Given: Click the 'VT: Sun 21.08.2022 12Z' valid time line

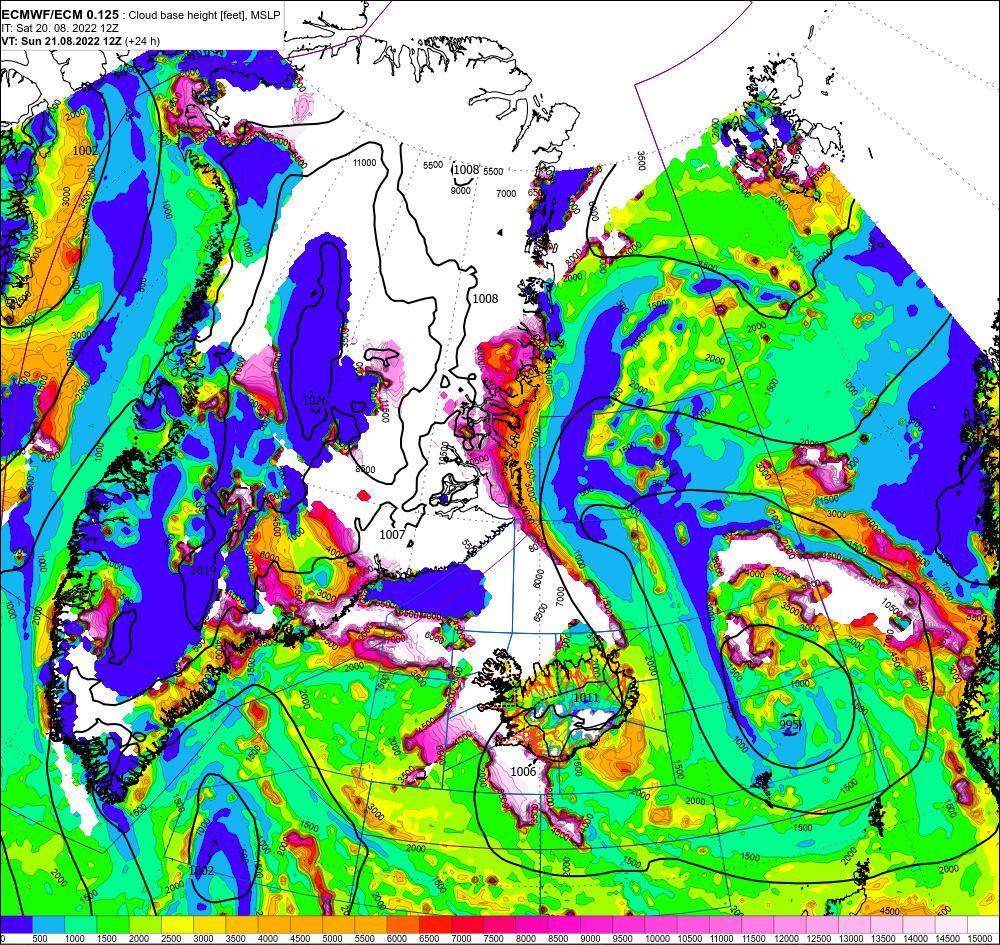Looking at the screenshot, I should click(x=62, y=41).
